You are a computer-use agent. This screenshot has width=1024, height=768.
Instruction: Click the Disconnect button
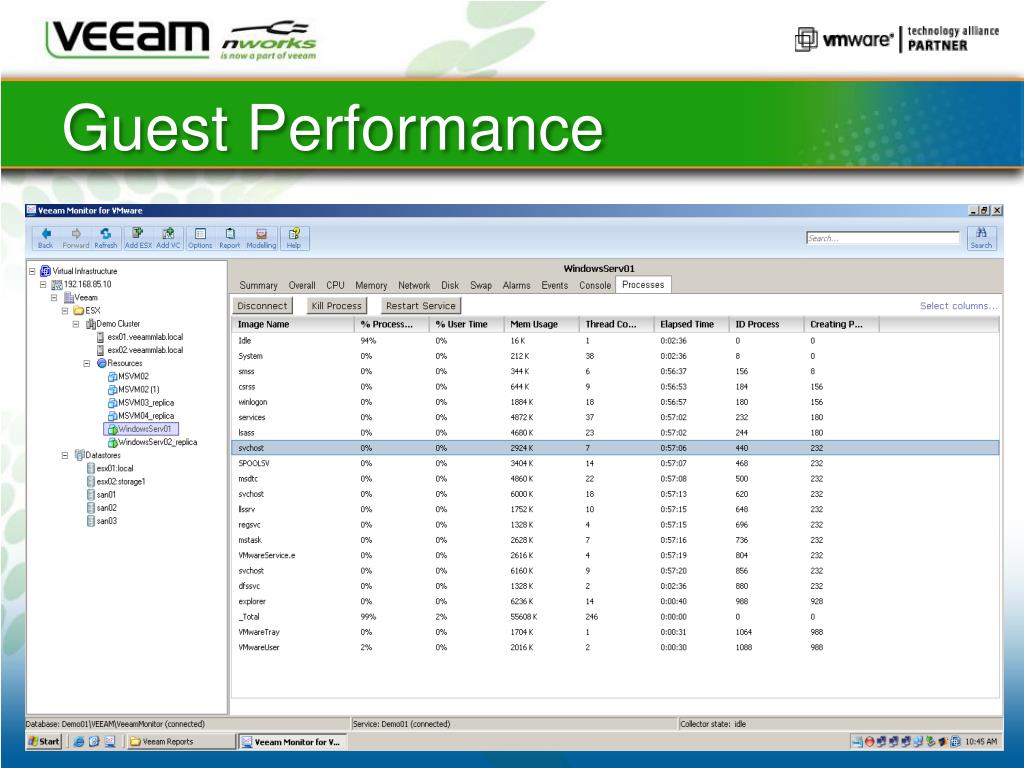point(262,306)
